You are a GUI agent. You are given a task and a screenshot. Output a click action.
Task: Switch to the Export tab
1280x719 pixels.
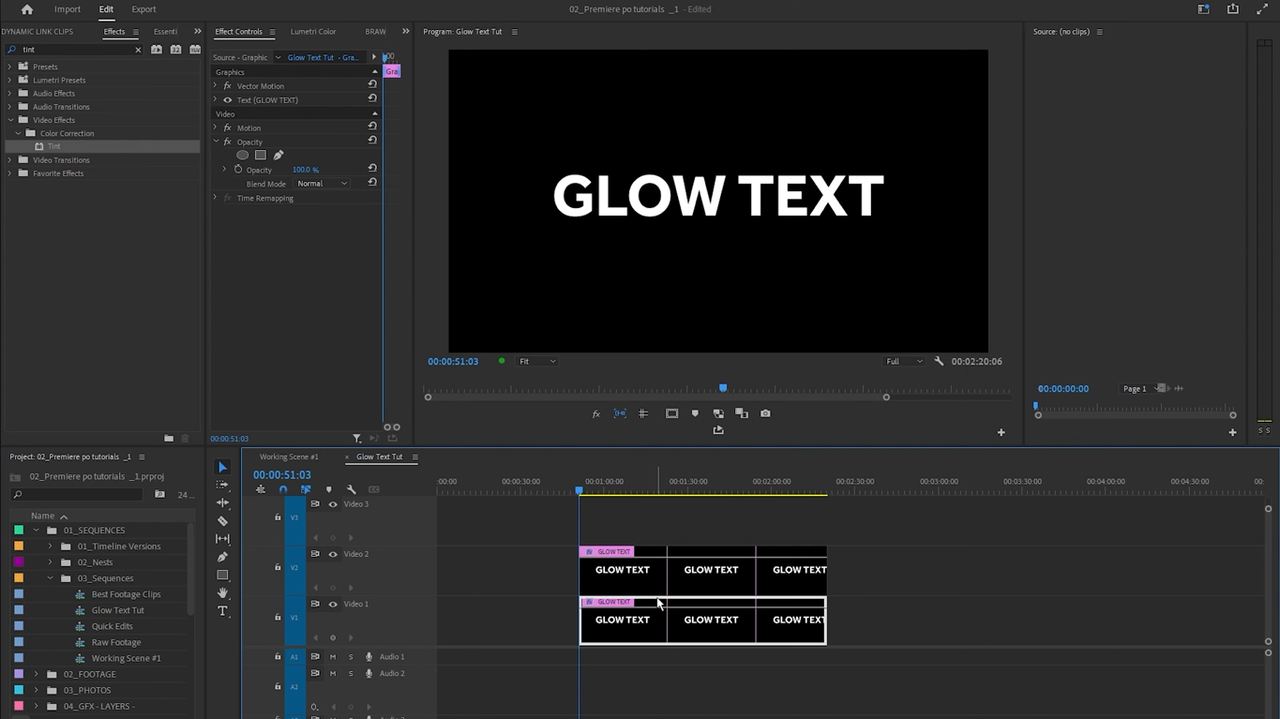coord(144,9)
